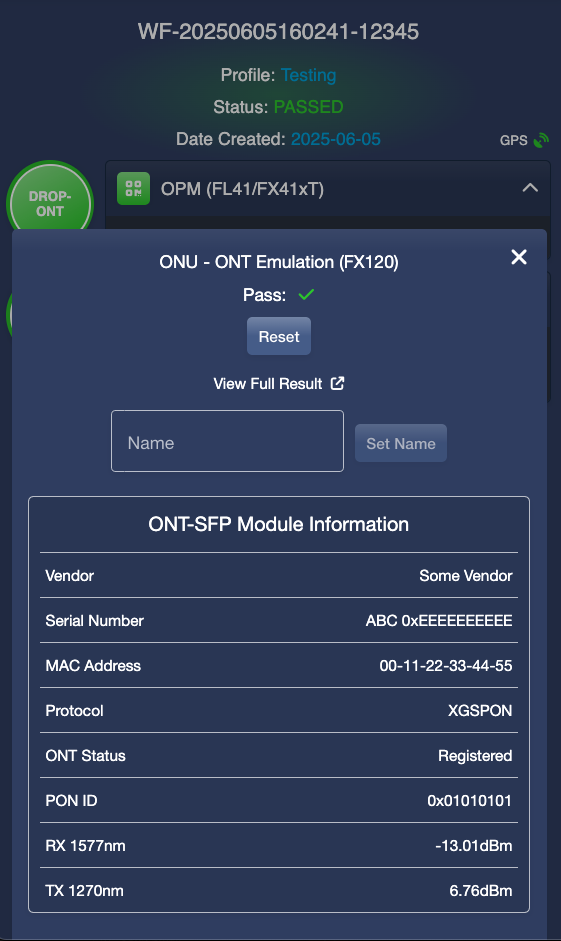The width and height of the screenshot is (561, 941).
Task: Click the Reset button
Action: (279, 336)
